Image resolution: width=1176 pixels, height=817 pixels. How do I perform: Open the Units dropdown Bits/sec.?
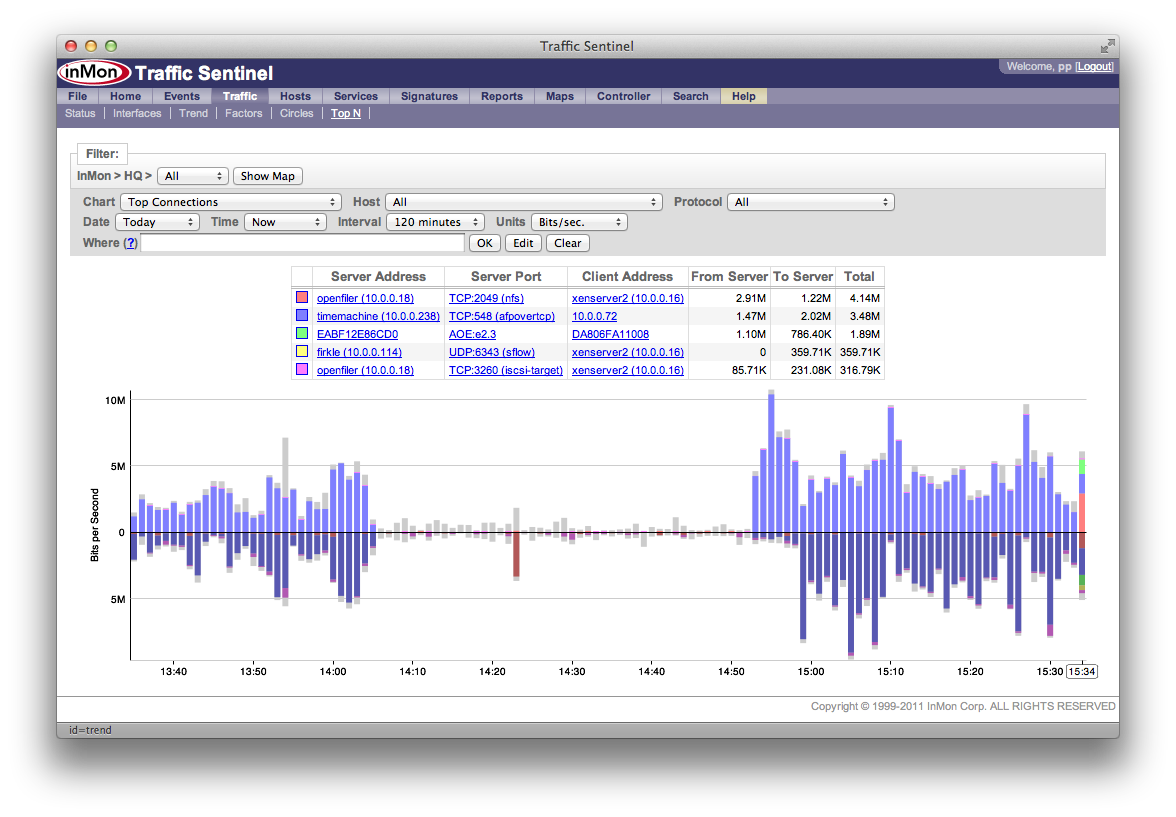(x=579, y=223)
